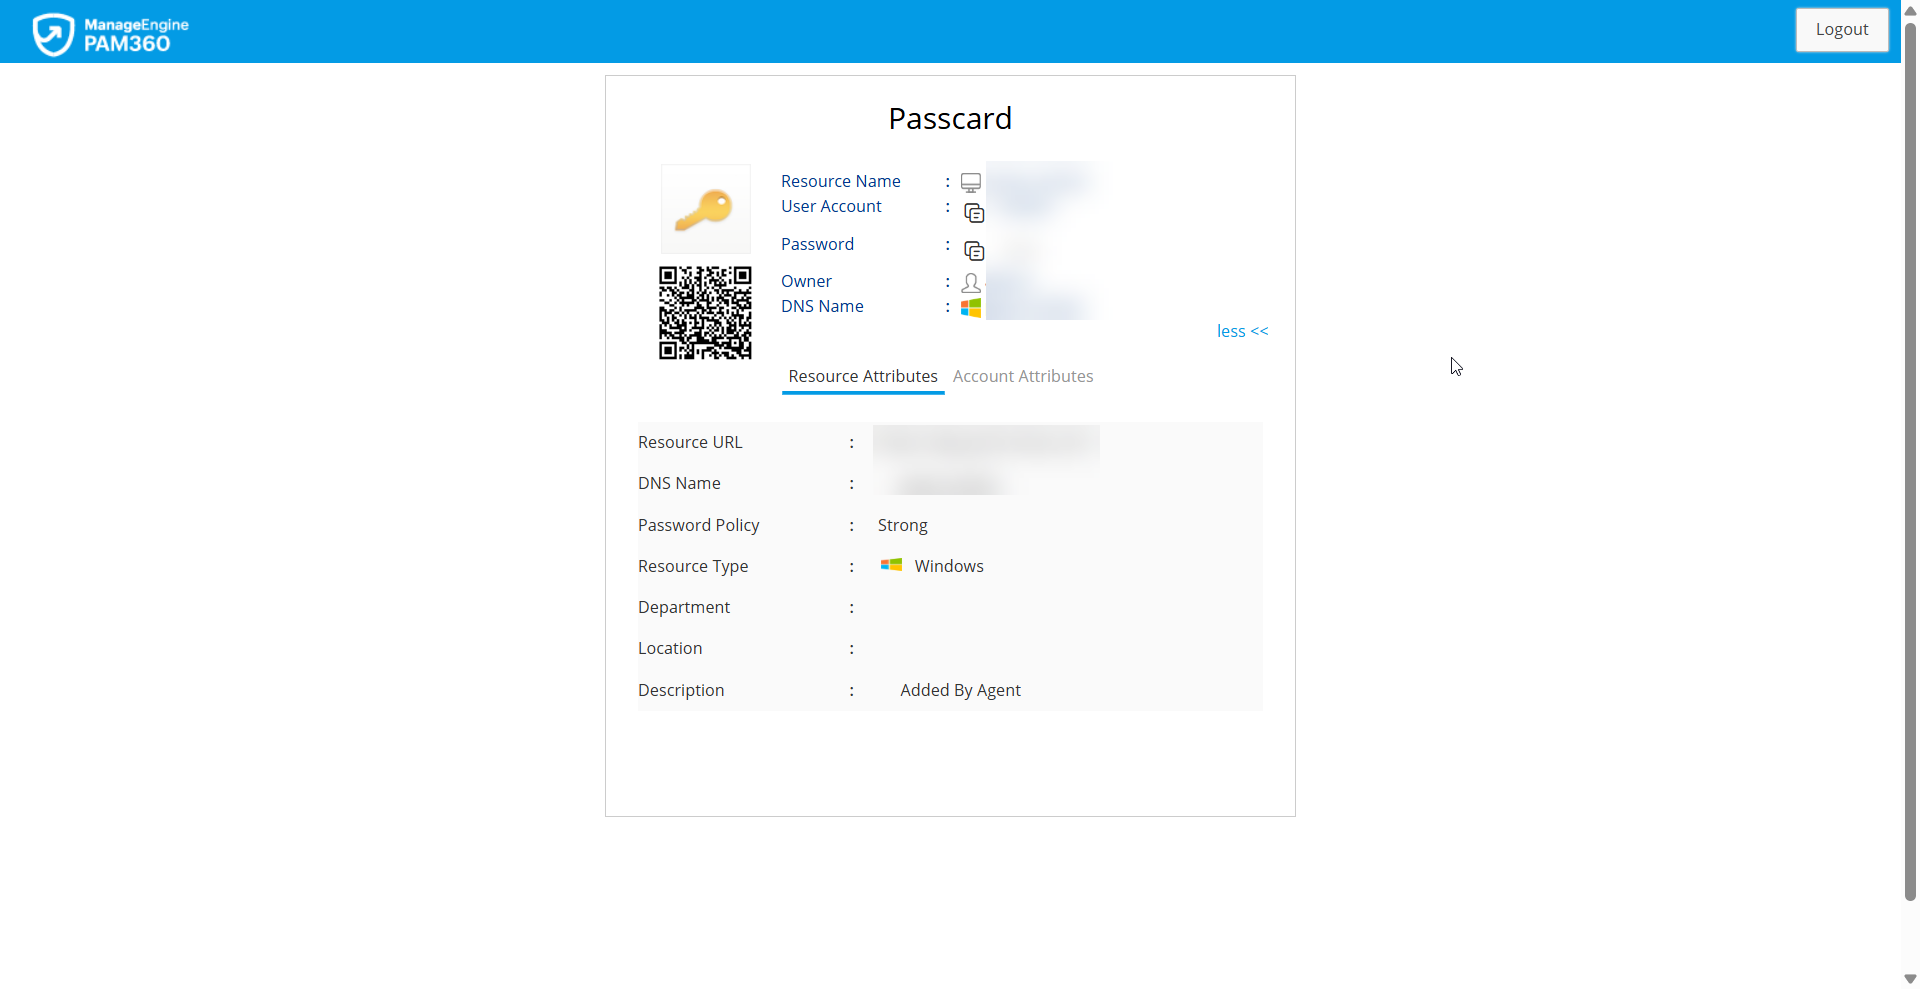Viewport: 1920px width, 989px height.
Task: Copy the Password using its copy icon
Action: coord(973,251)
